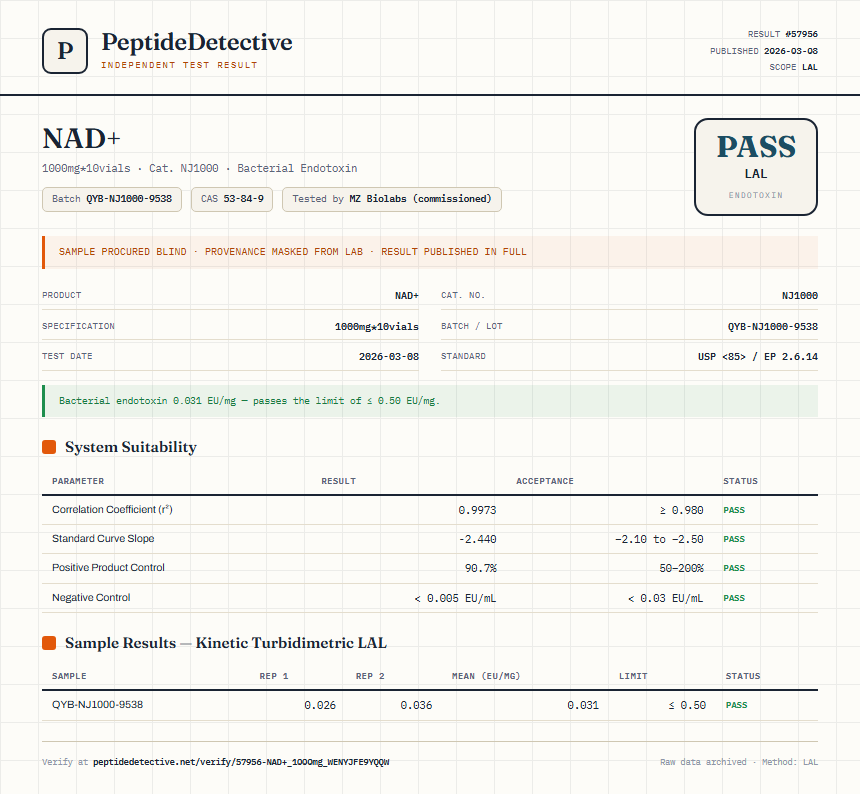Click the CAS 53-84-9 chip

click(232, 199)
